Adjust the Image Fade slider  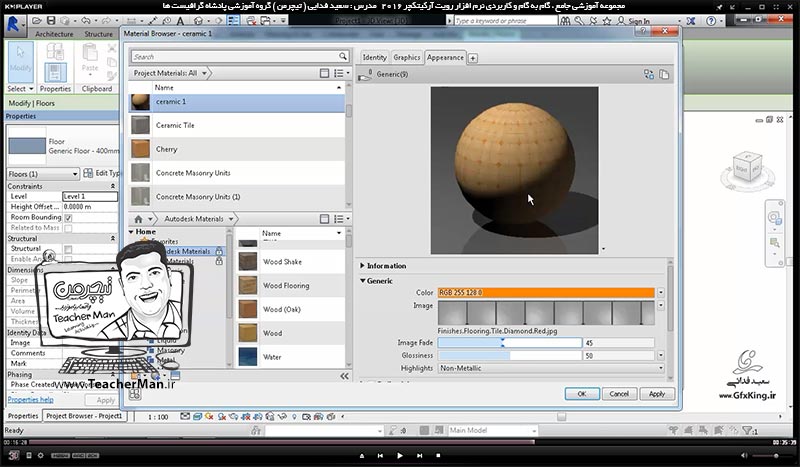pos(509,343)
